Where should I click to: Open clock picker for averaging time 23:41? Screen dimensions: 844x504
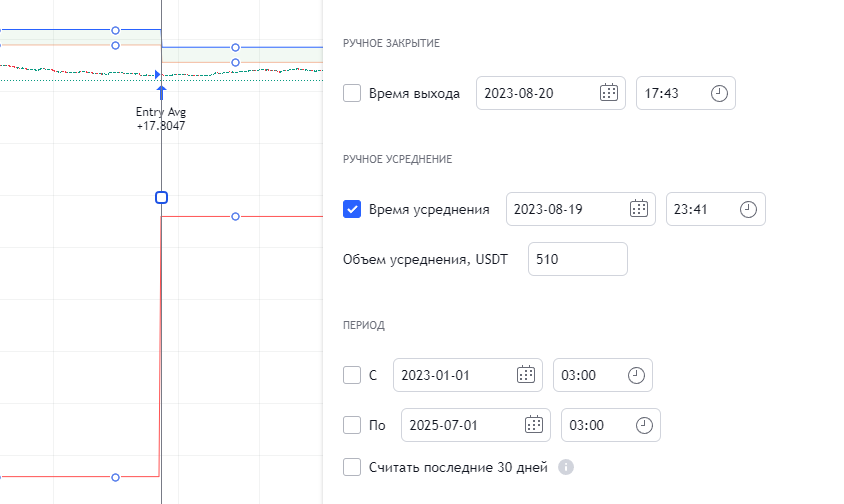click(x=749, y=209)
